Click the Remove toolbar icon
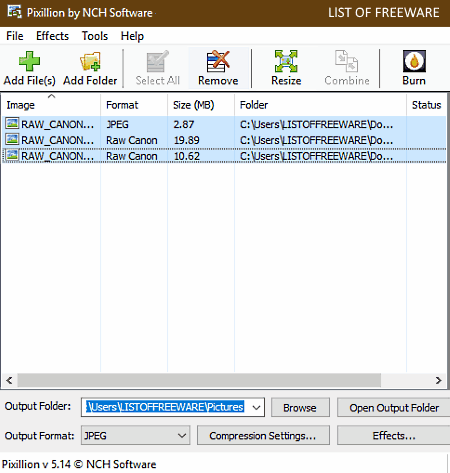 point(218,61)
